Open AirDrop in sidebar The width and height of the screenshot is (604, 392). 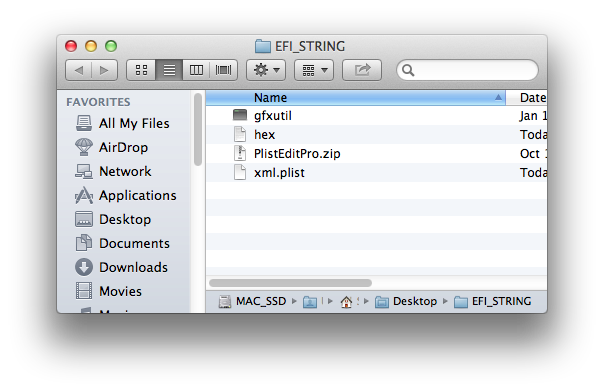[x=123, y=147]
